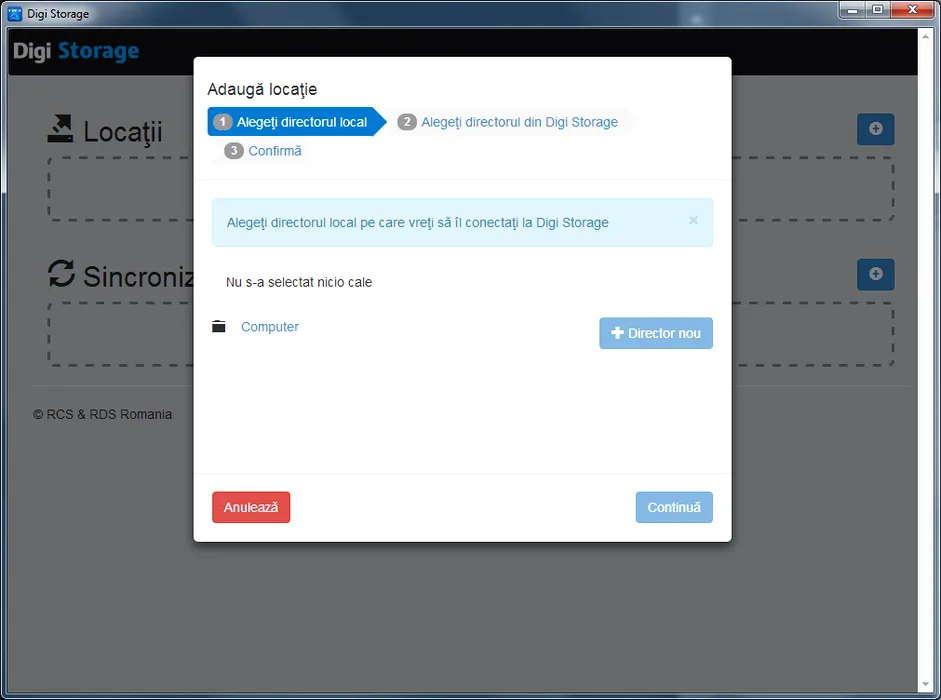Click the Sincronizări circular arrows icon

click(62, 274)
